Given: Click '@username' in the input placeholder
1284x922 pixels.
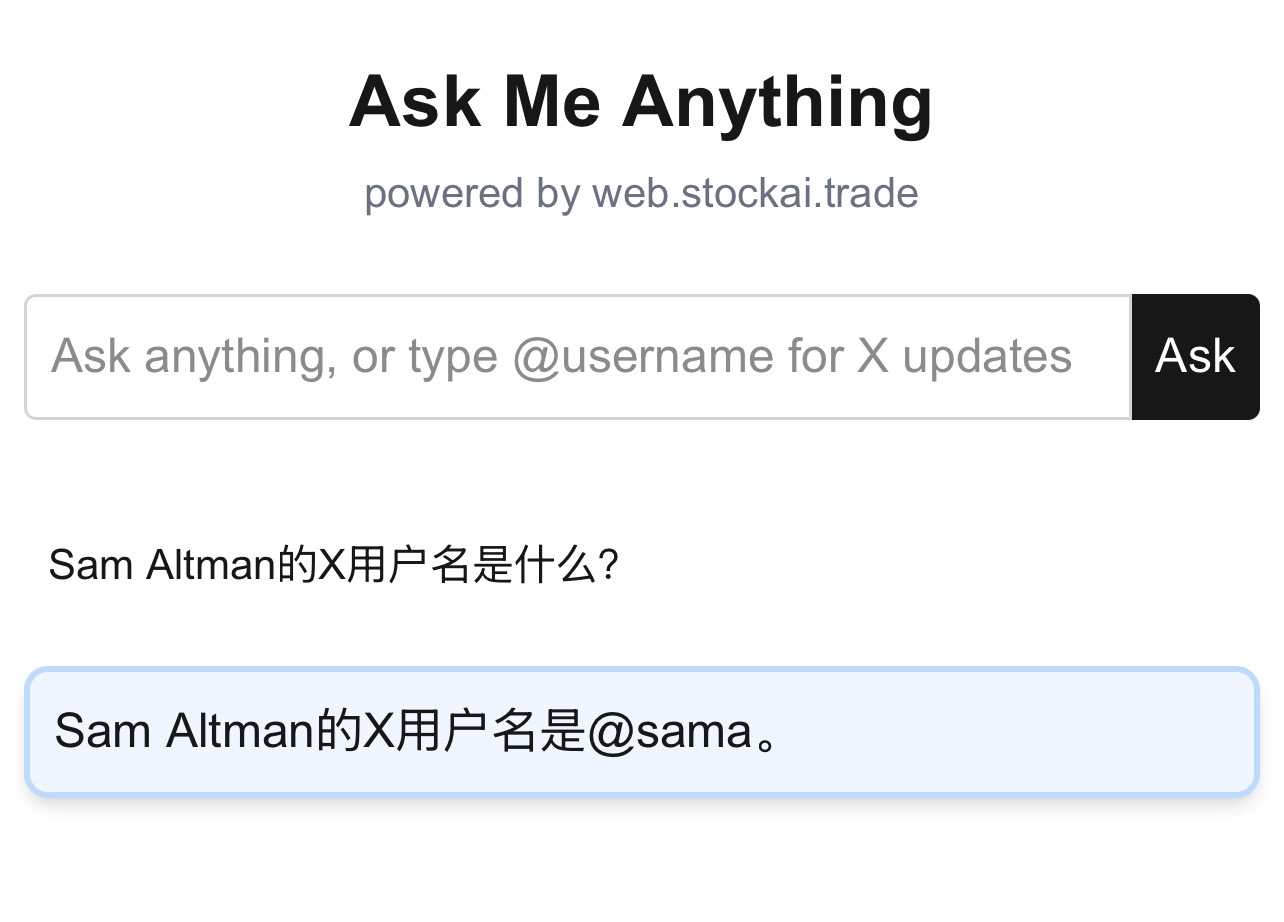Looking at the screenshot, I should click(x=644, y=356).
